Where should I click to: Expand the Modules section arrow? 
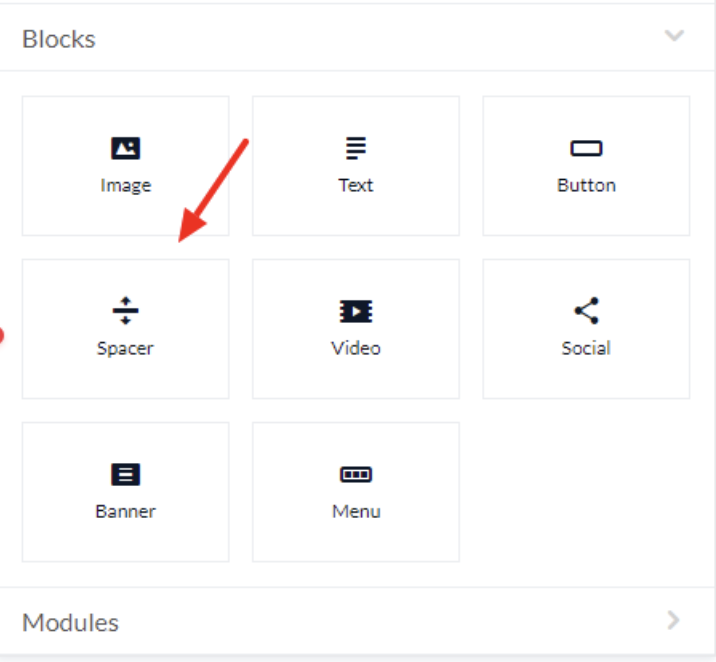pyautogui.click(x=674, y=620)
